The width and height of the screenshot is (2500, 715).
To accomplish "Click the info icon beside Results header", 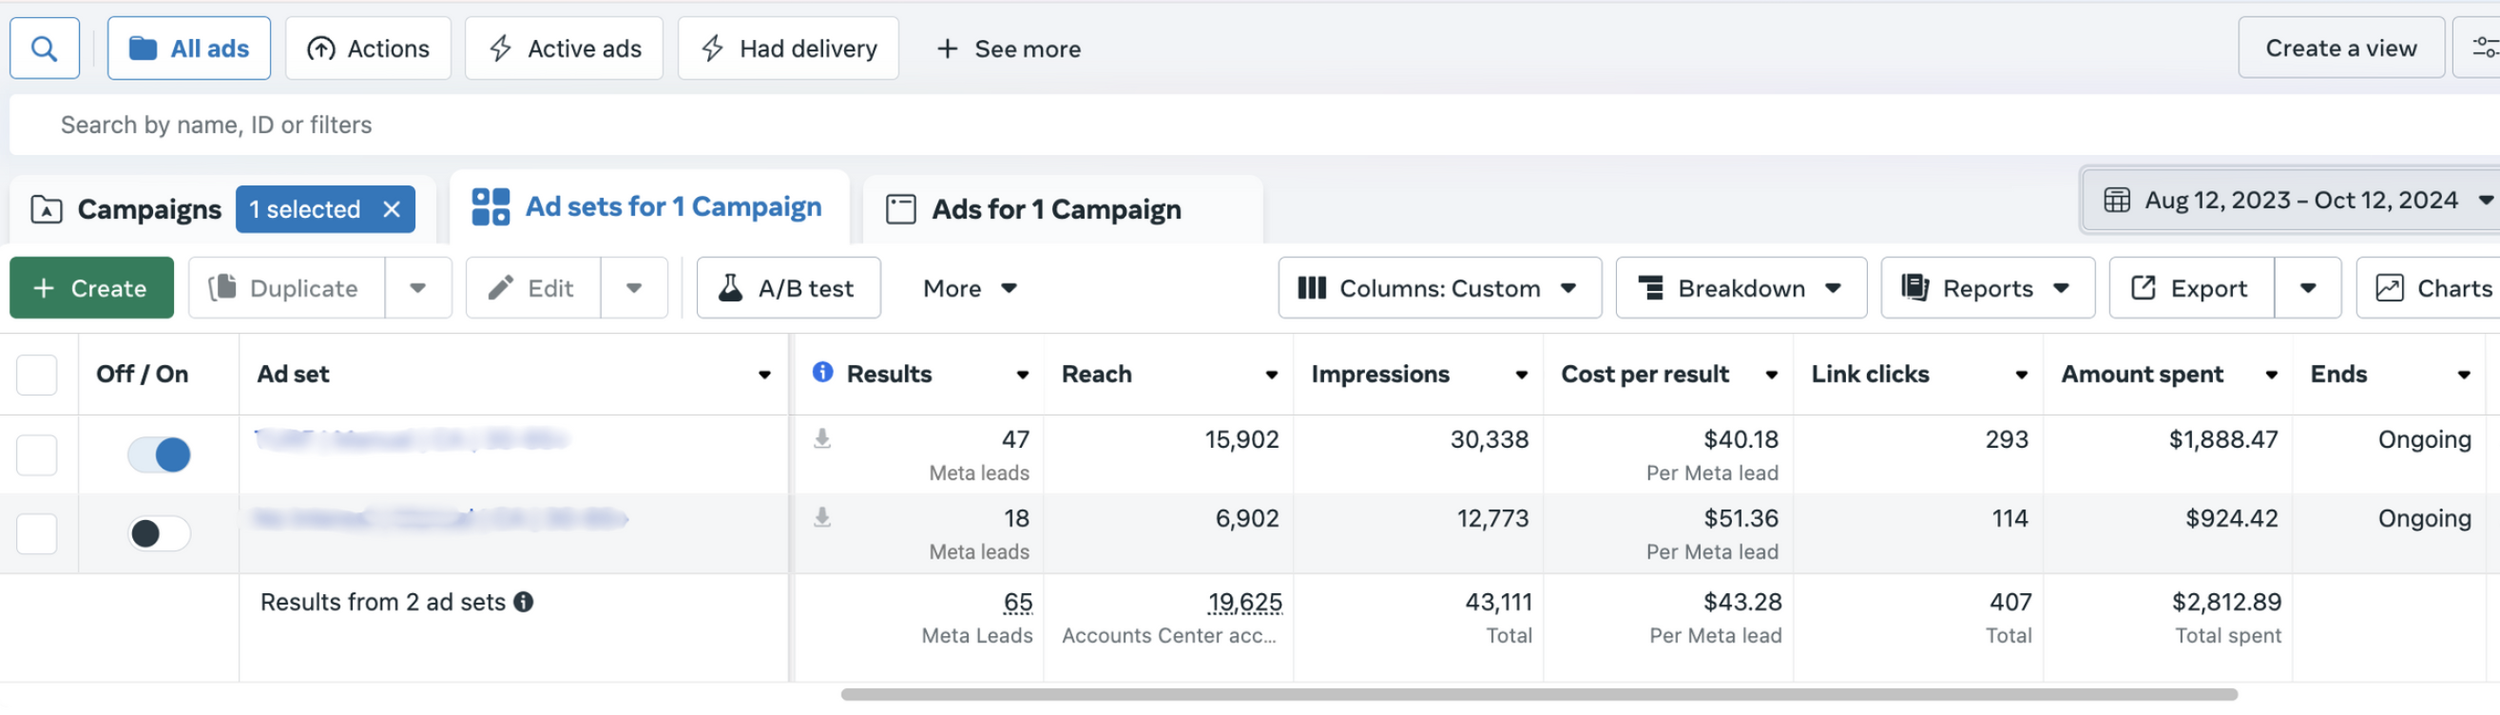I will pos(822,373).
